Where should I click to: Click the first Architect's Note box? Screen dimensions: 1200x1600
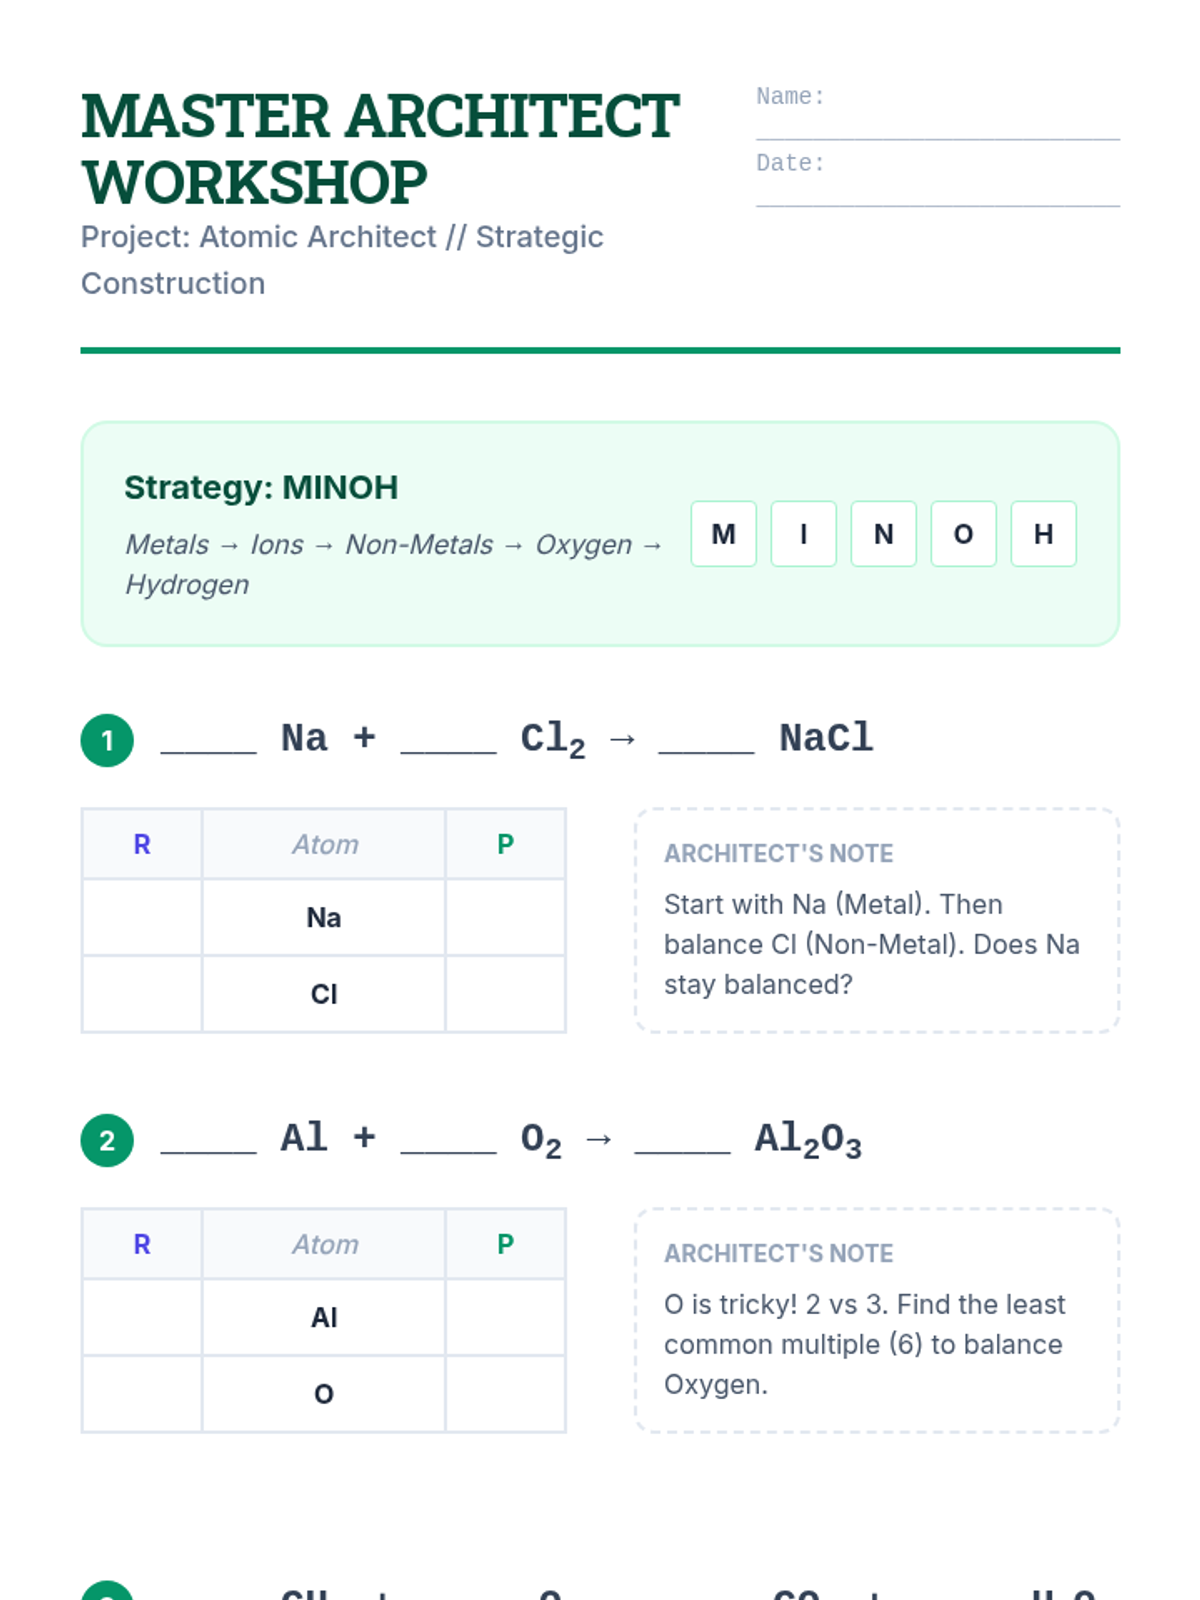[x=876, y=920]
